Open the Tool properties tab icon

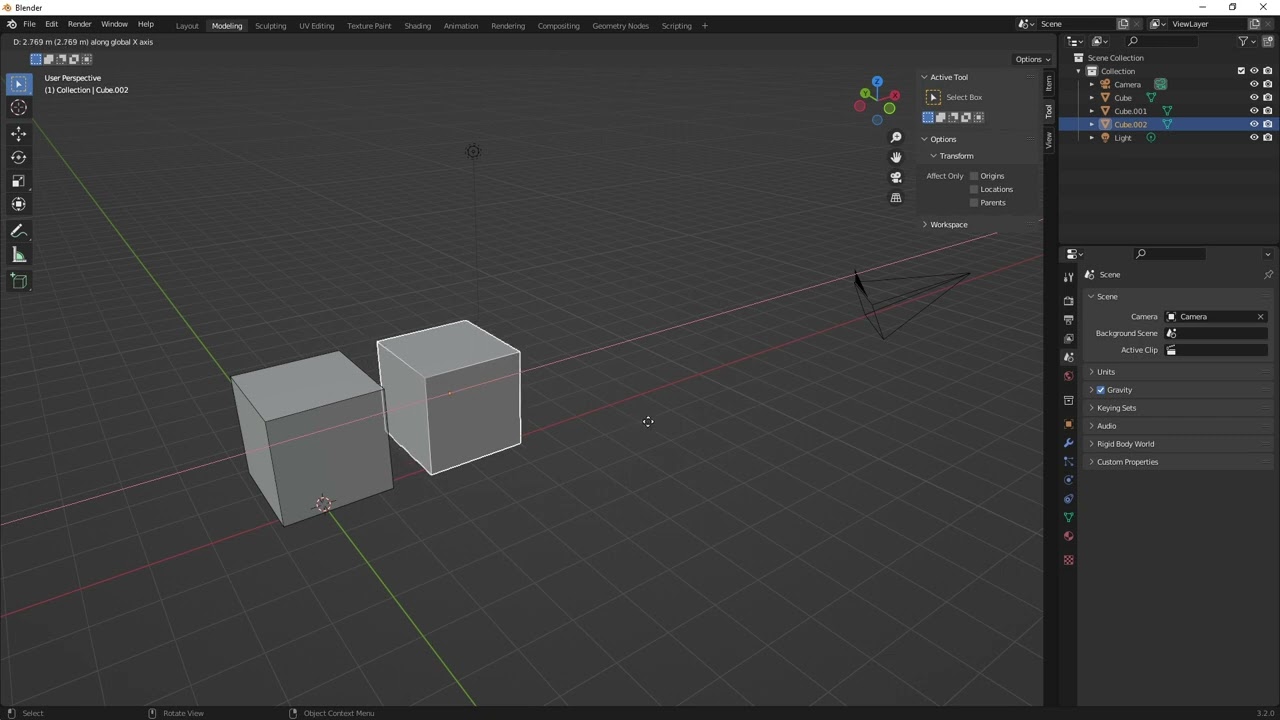(x=1068, y=277)
